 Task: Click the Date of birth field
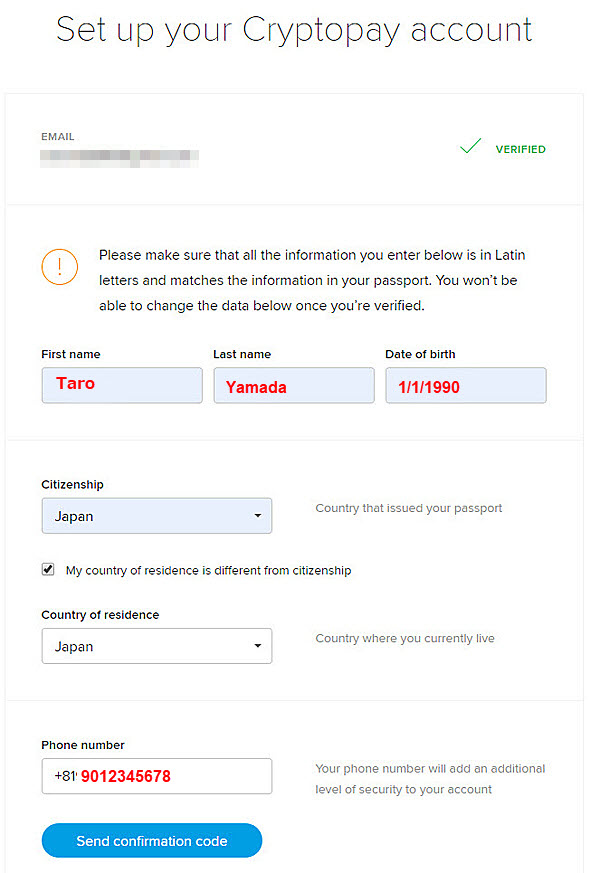[466, 385]
